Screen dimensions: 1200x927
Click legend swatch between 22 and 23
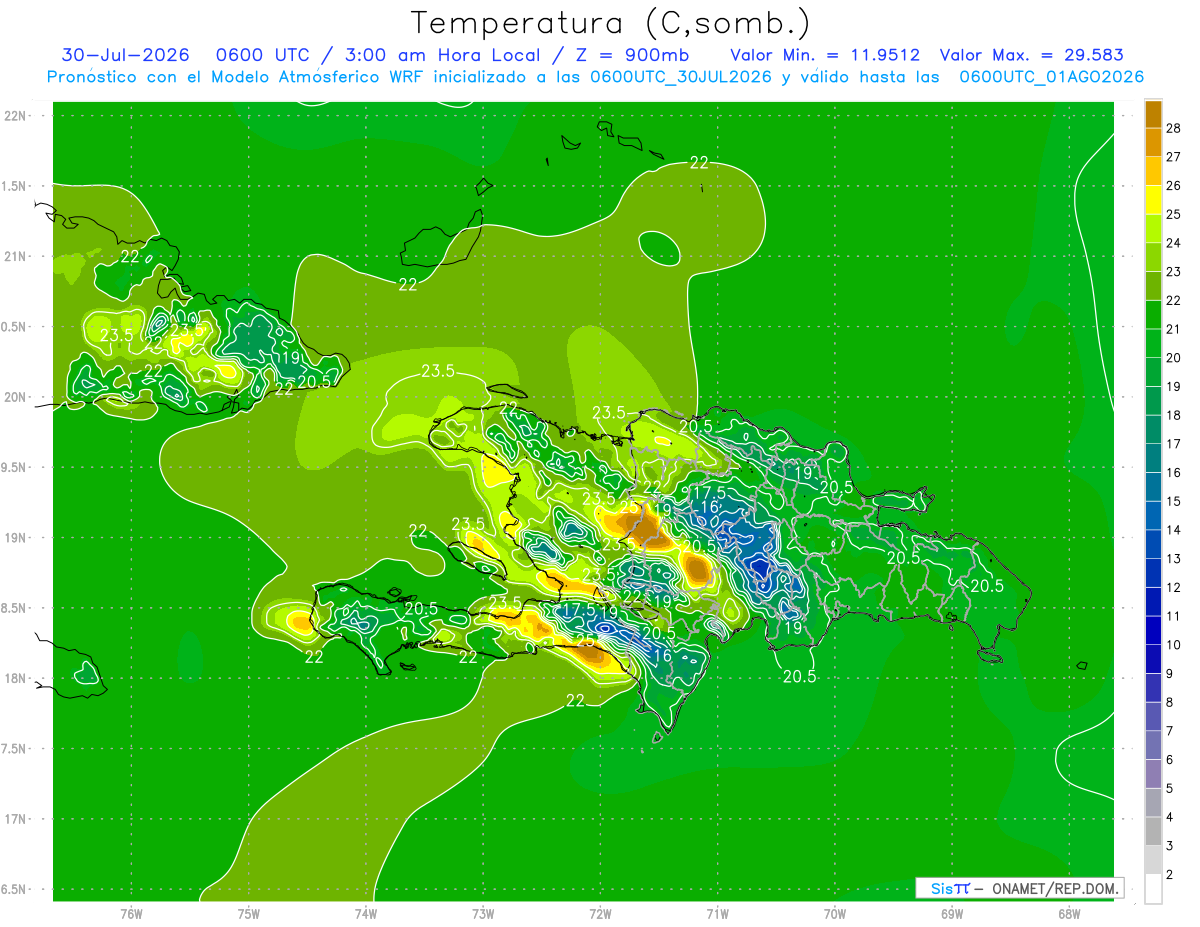click(x=1153, y=286)
